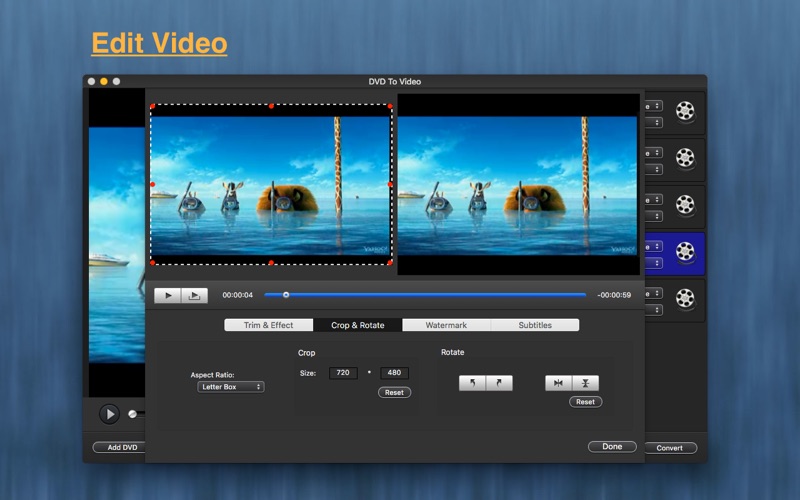Open the upper dropdown in the highlighted blue row
The height and width of the screenshot is (500, 800).
pos(652,246)
